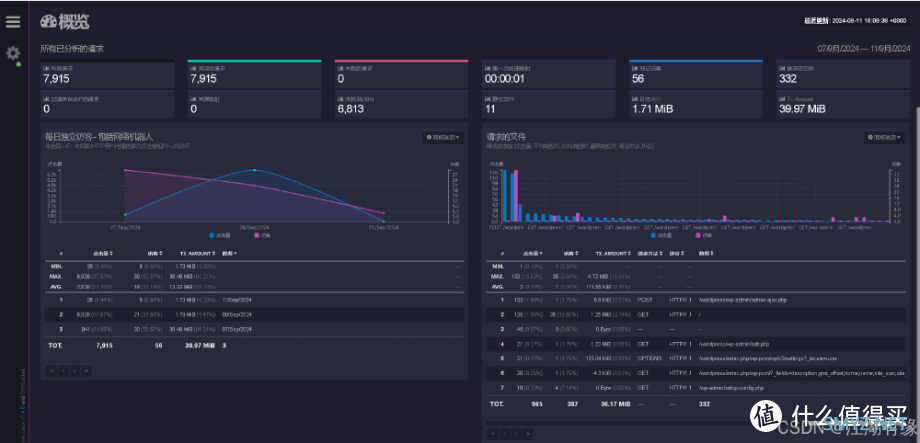This screenshot has width=920, height=443.
Task: Toggle blue 点击量 legend in 请求的文件 chart
Action: pos(662,235)
